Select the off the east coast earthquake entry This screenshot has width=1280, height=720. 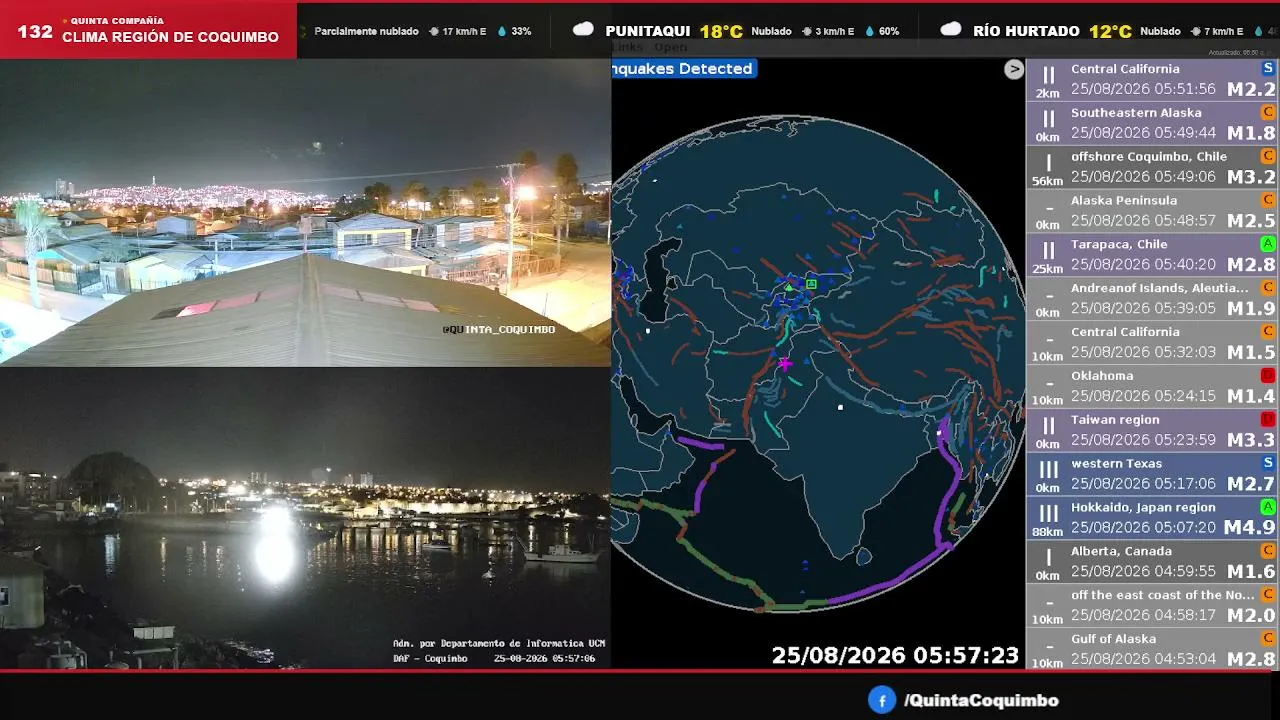point(1153,606)
